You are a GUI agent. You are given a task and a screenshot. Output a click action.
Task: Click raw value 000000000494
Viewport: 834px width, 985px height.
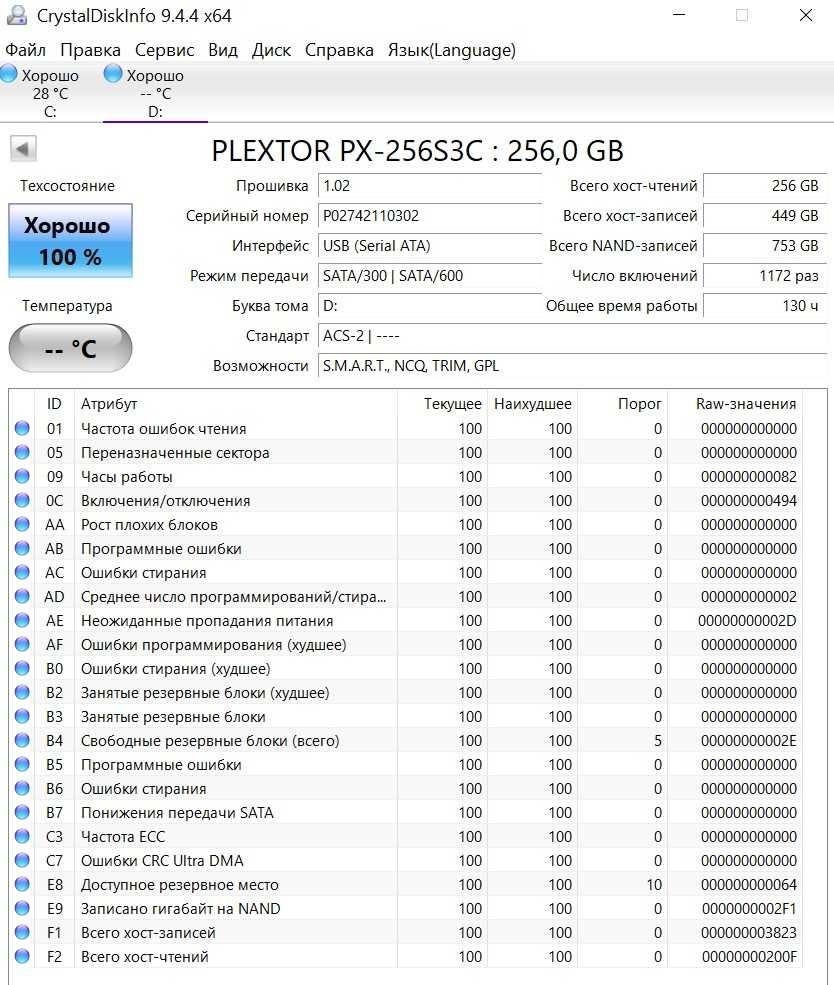(749, 501)
